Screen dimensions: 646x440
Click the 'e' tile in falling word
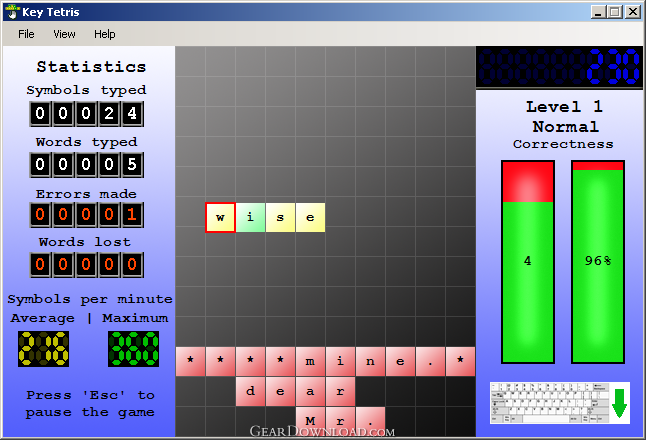pyautogui.click(x=310, y=217)
